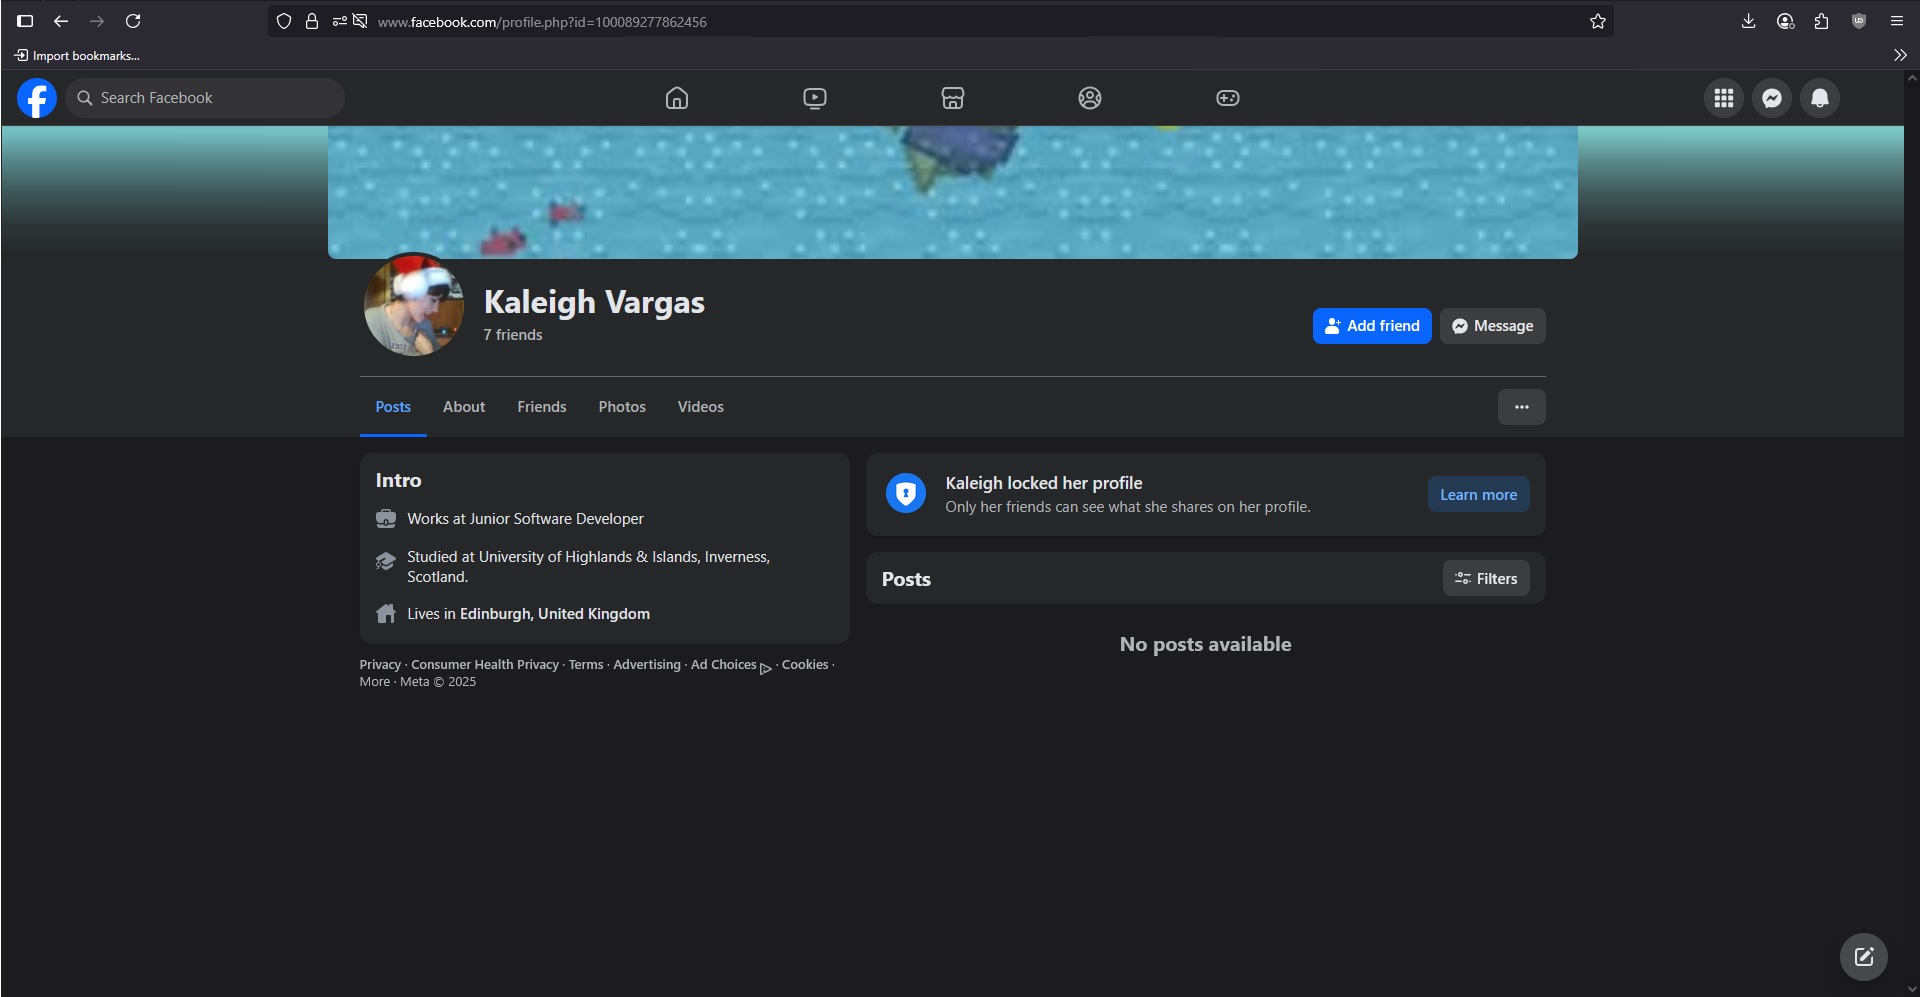
Task: Open the browser account icon
Action: [x=1786, y=21]
